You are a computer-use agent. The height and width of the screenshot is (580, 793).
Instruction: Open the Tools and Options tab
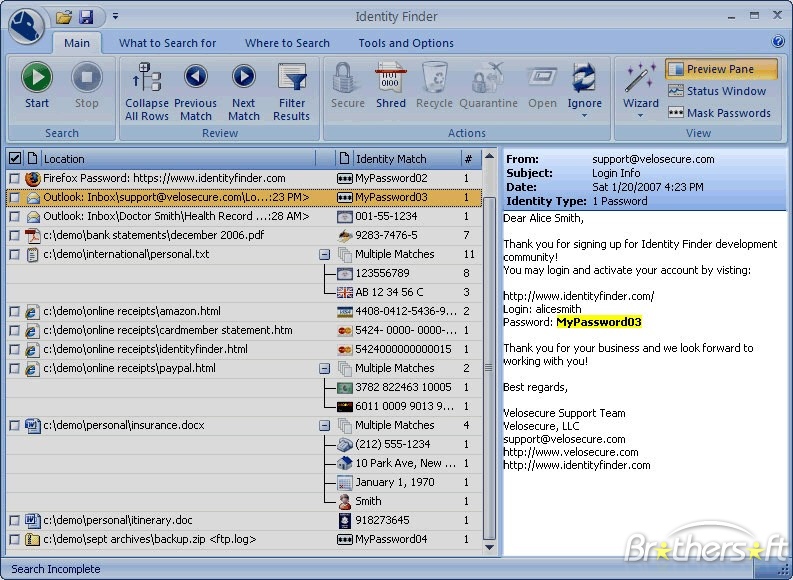point(406,43)
